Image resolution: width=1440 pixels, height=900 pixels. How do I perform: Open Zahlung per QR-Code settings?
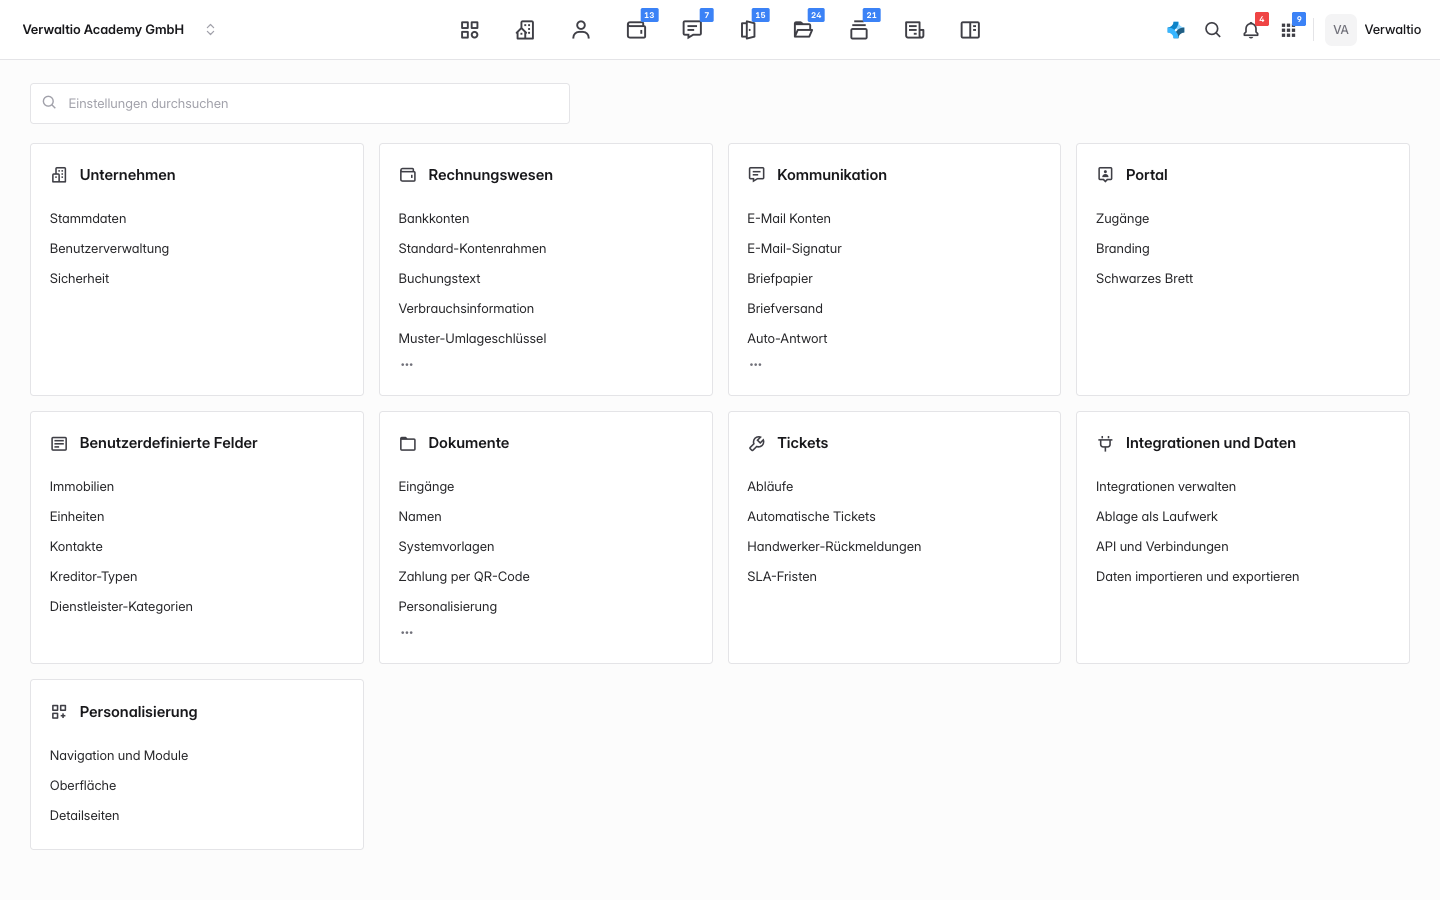pos(464,577)
